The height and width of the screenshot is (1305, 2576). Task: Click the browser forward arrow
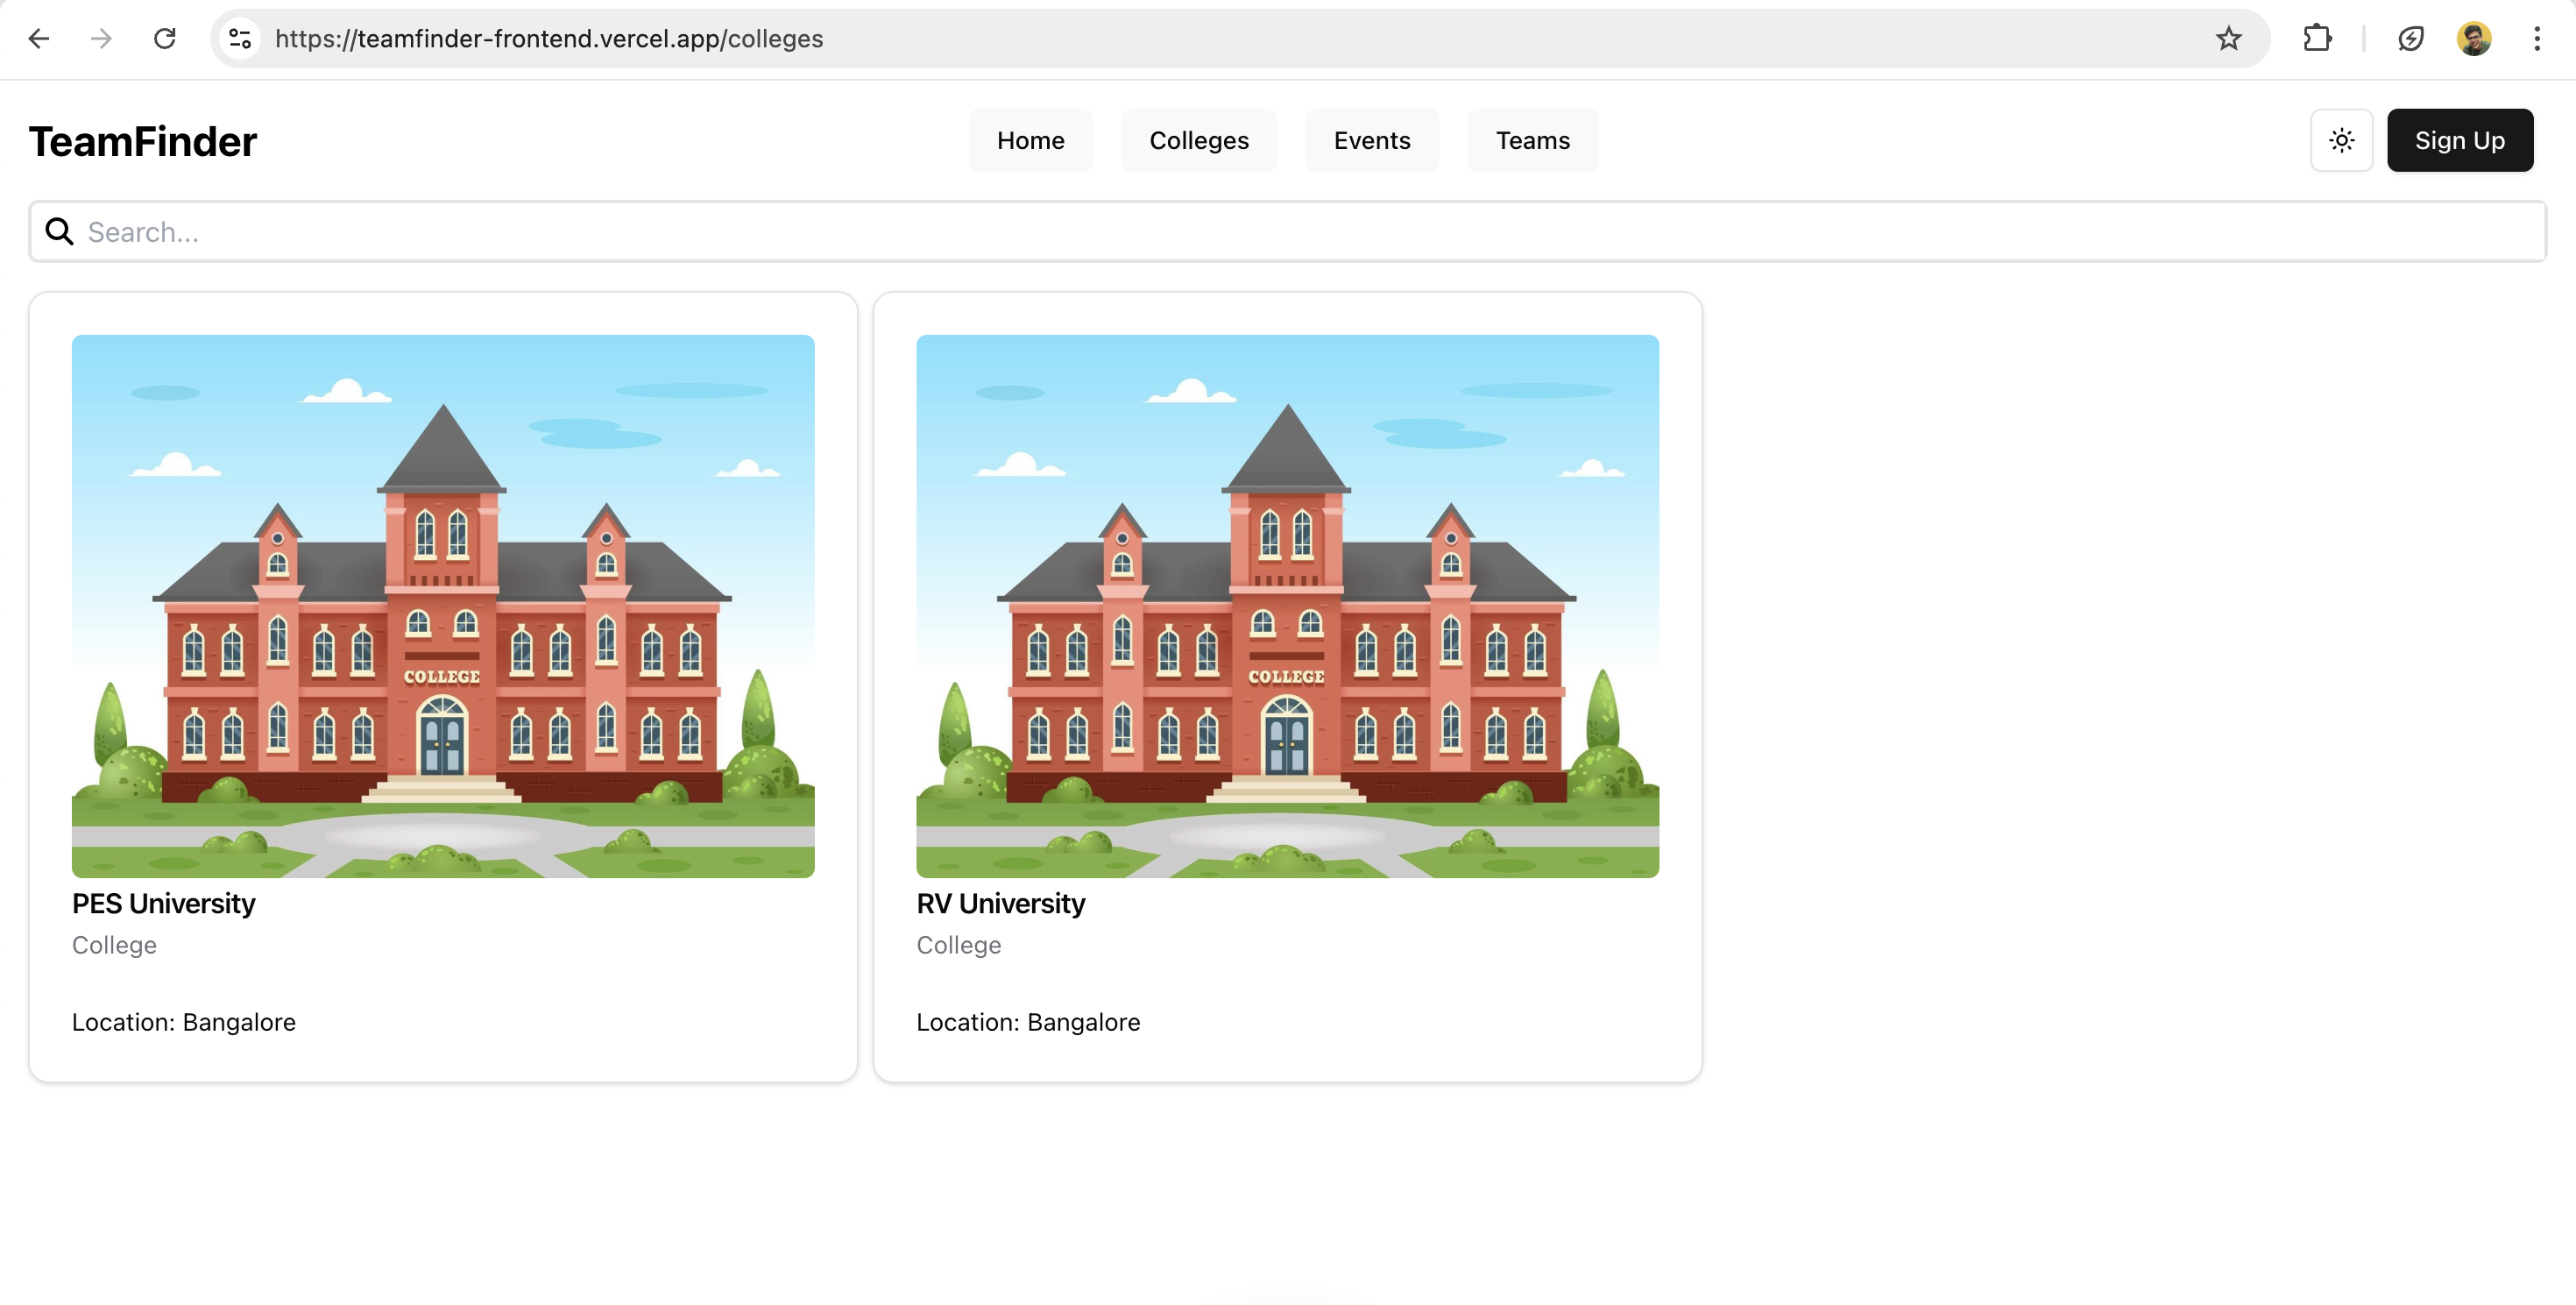click(x=101, y=38)
